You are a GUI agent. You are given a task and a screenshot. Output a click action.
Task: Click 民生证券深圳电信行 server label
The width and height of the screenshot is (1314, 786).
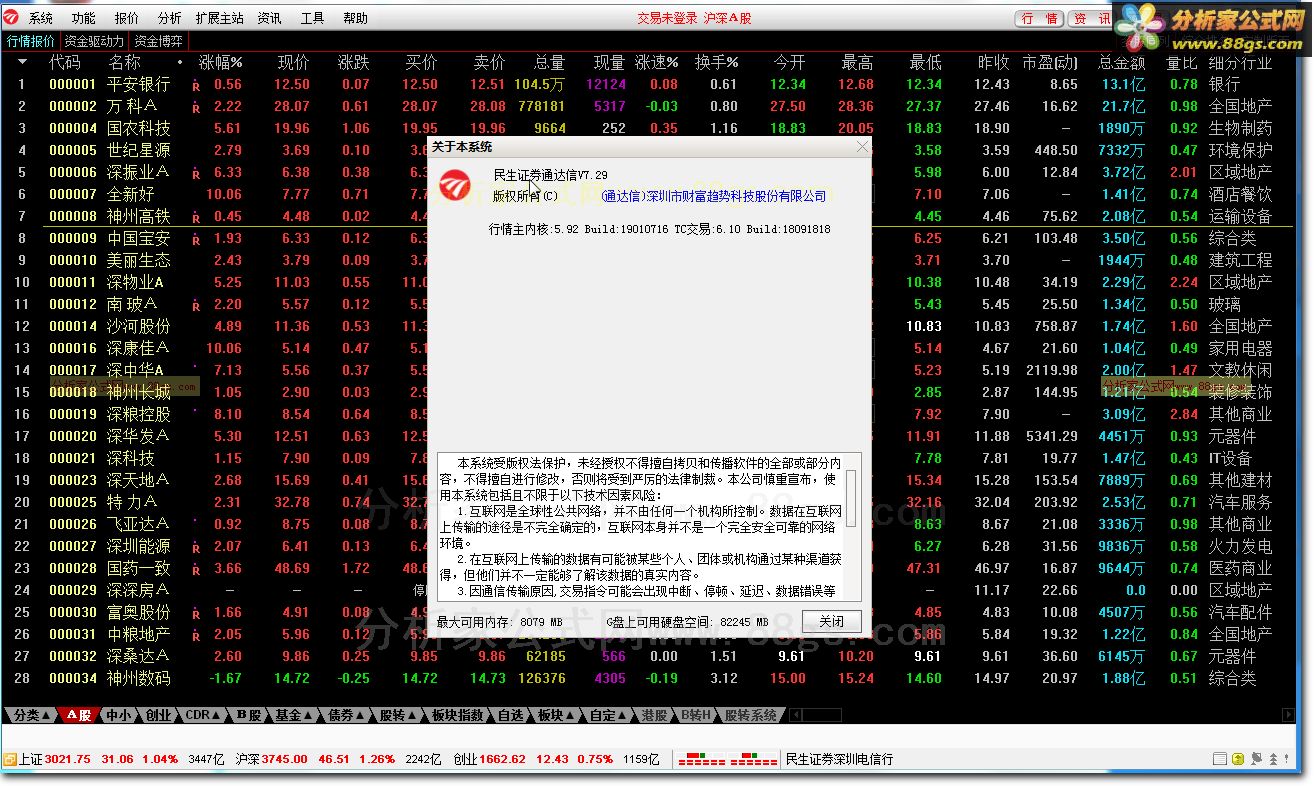839,760
